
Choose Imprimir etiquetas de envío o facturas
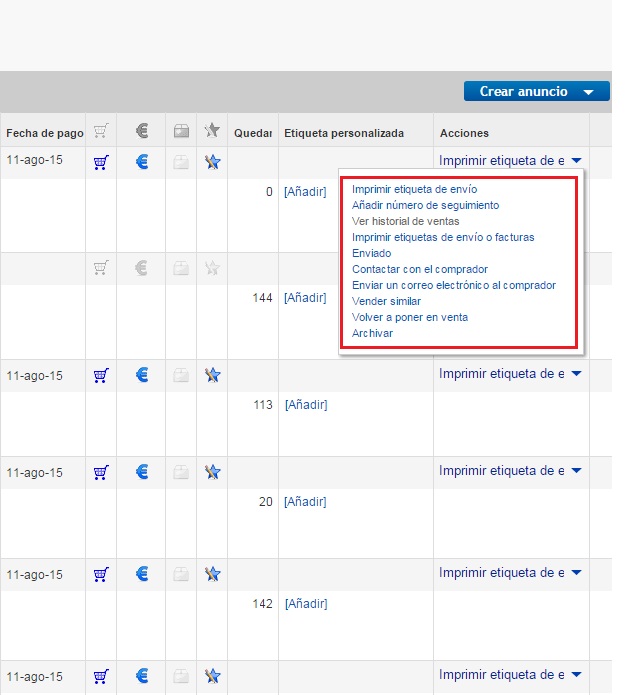[x=443, y=237]
